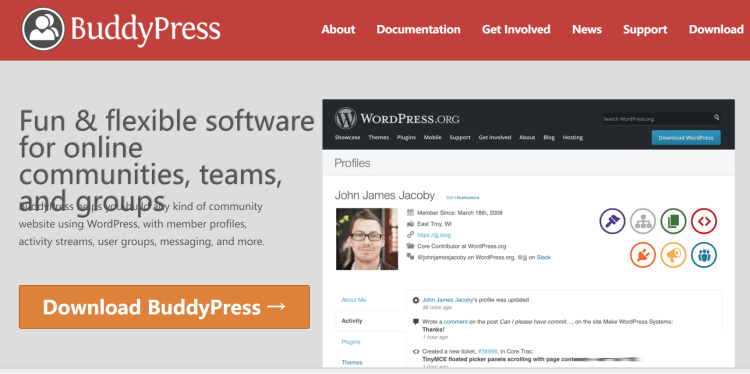Select the yellow megaphone badge icon

click(673, 255)
